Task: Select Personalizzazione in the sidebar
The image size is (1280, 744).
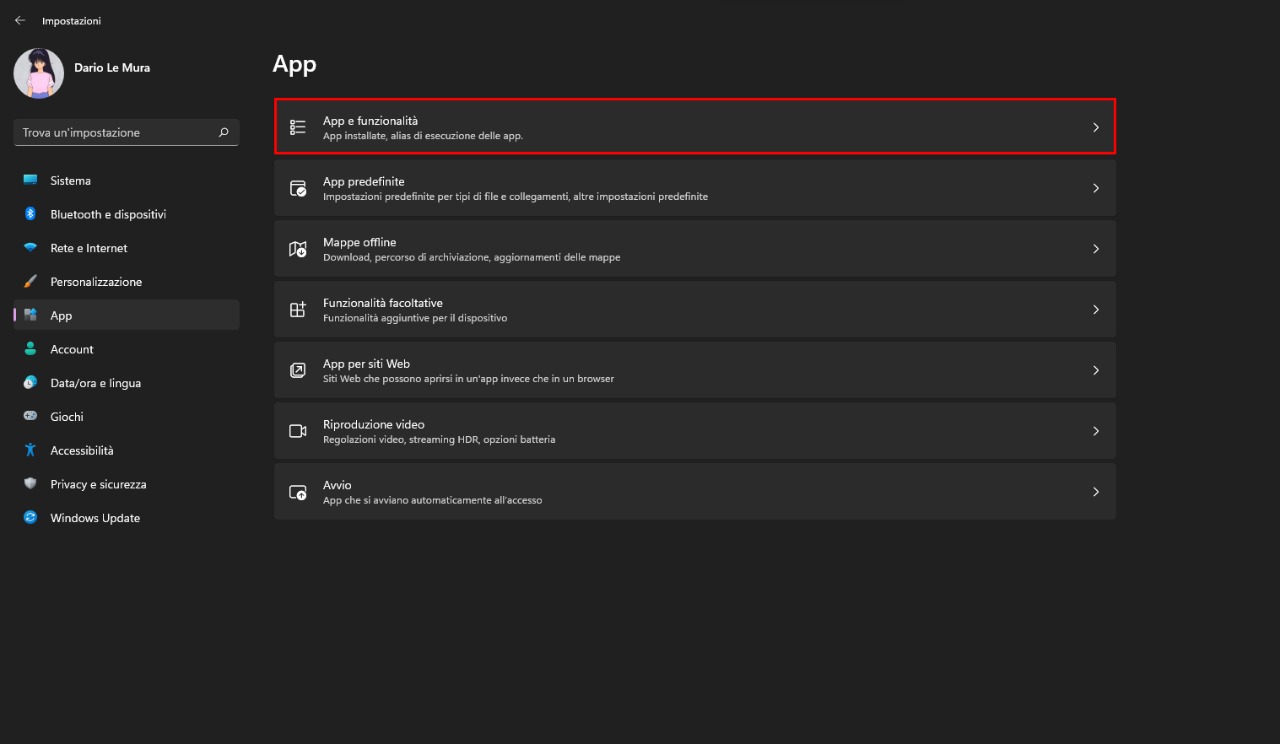Action: 126,282
